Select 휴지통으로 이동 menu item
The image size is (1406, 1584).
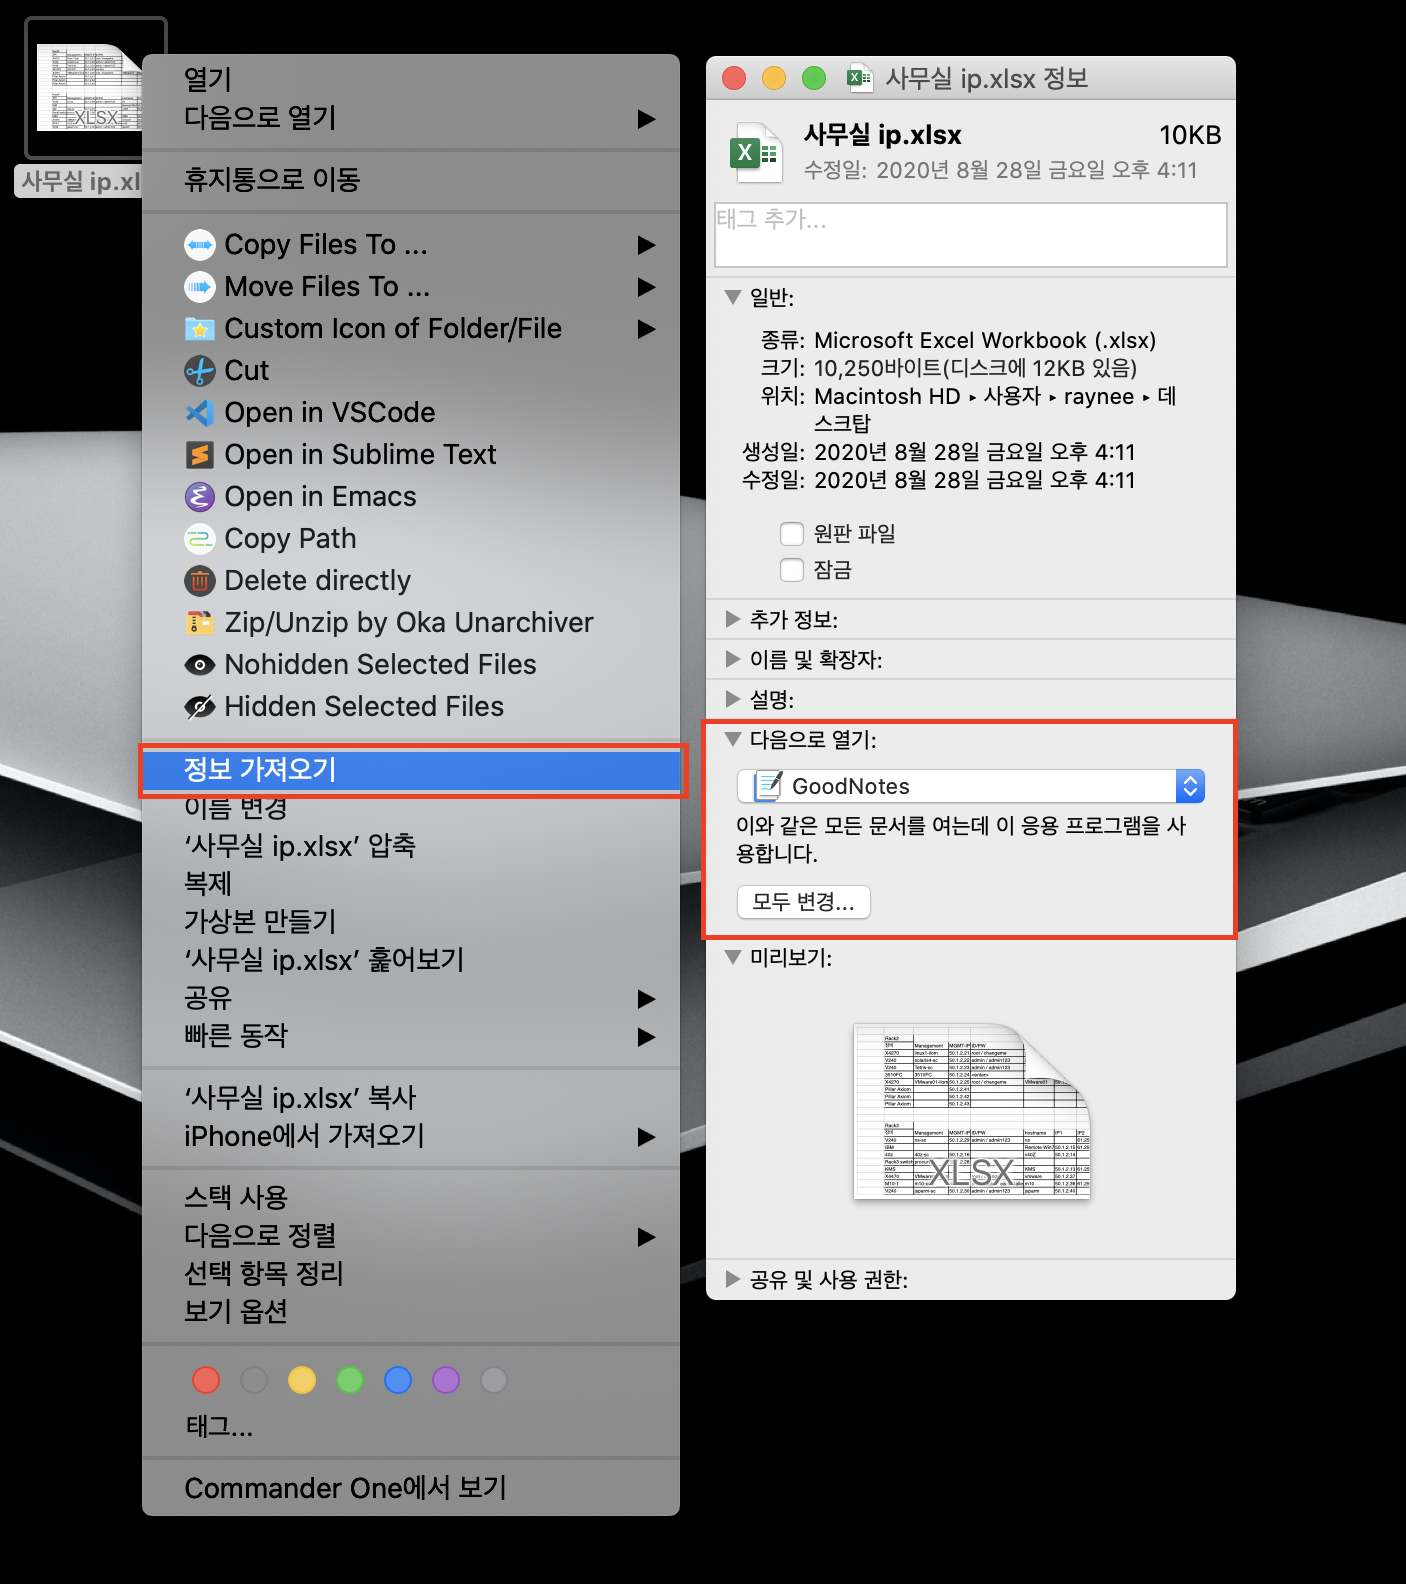411,180
